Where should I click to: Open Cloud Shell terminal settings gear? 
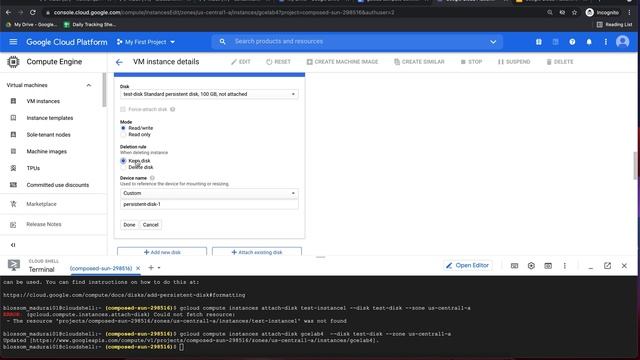pyautogui.click(x=531, y=266)
